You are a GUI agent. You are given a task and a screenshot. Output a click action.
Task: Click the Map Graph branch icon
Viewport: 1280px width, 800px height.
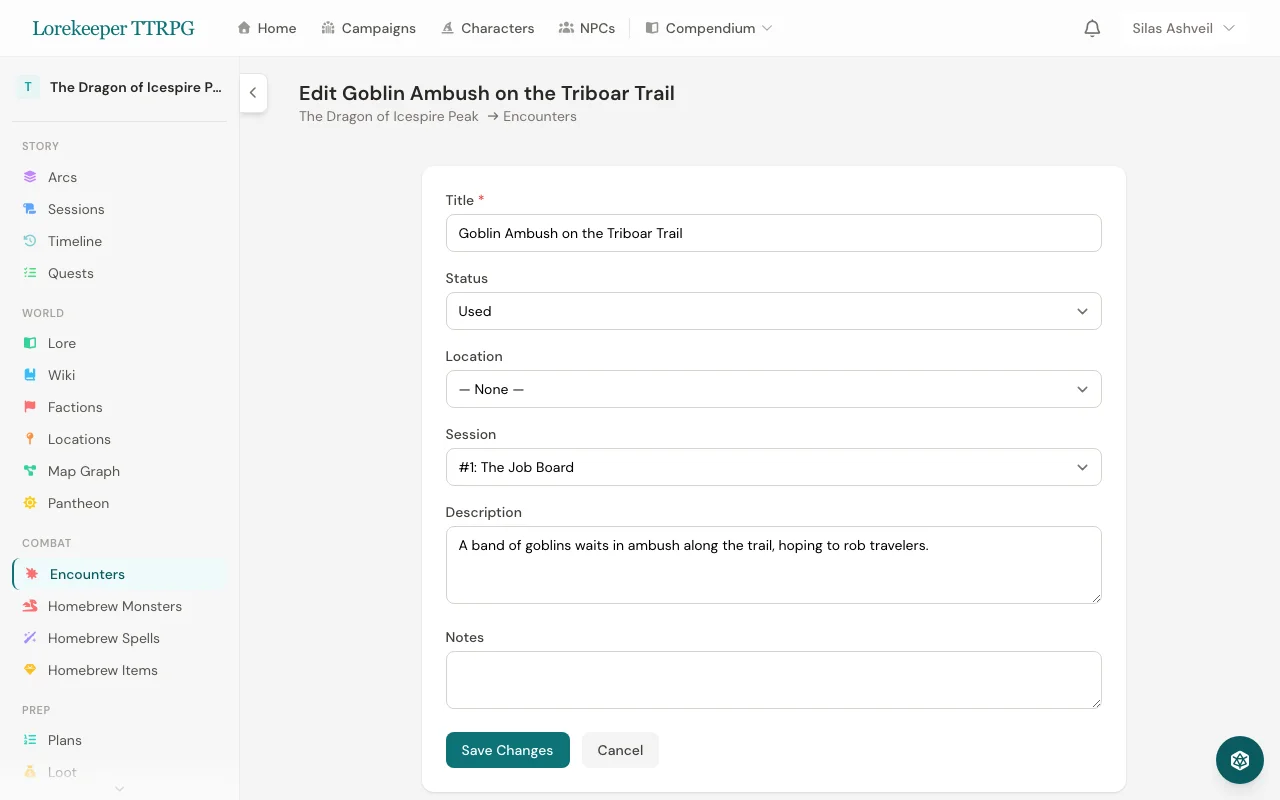click(30, 471)
